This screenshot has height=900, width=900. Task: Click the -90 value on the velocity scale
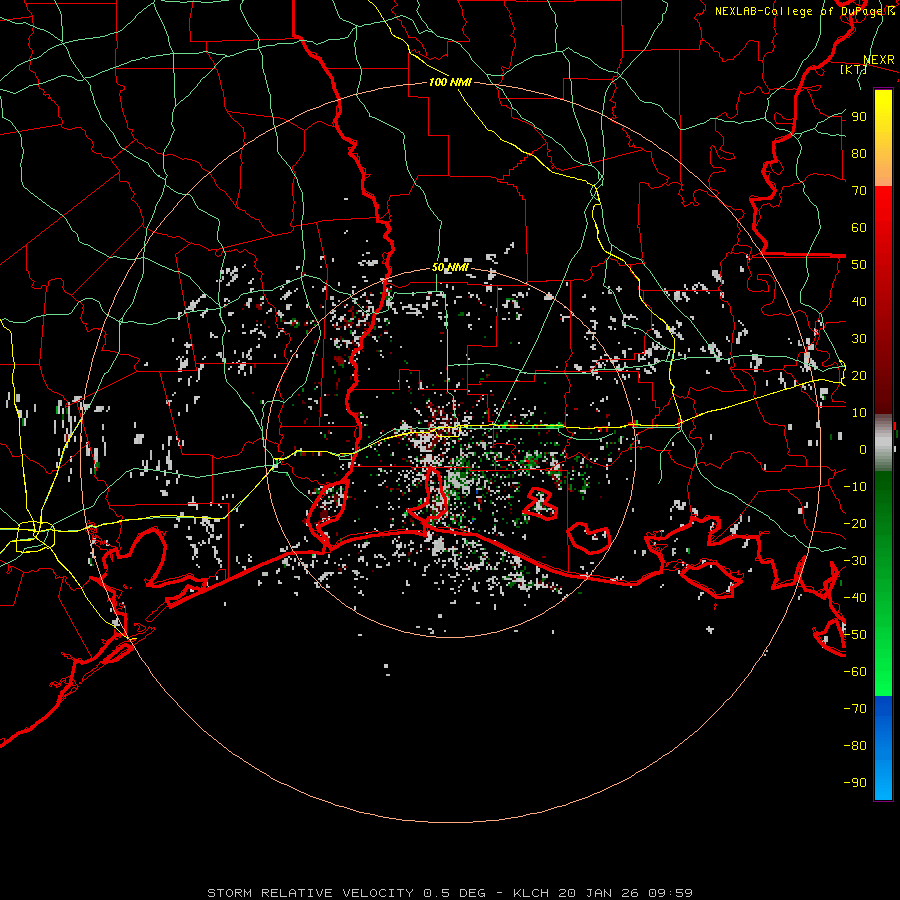855,783
